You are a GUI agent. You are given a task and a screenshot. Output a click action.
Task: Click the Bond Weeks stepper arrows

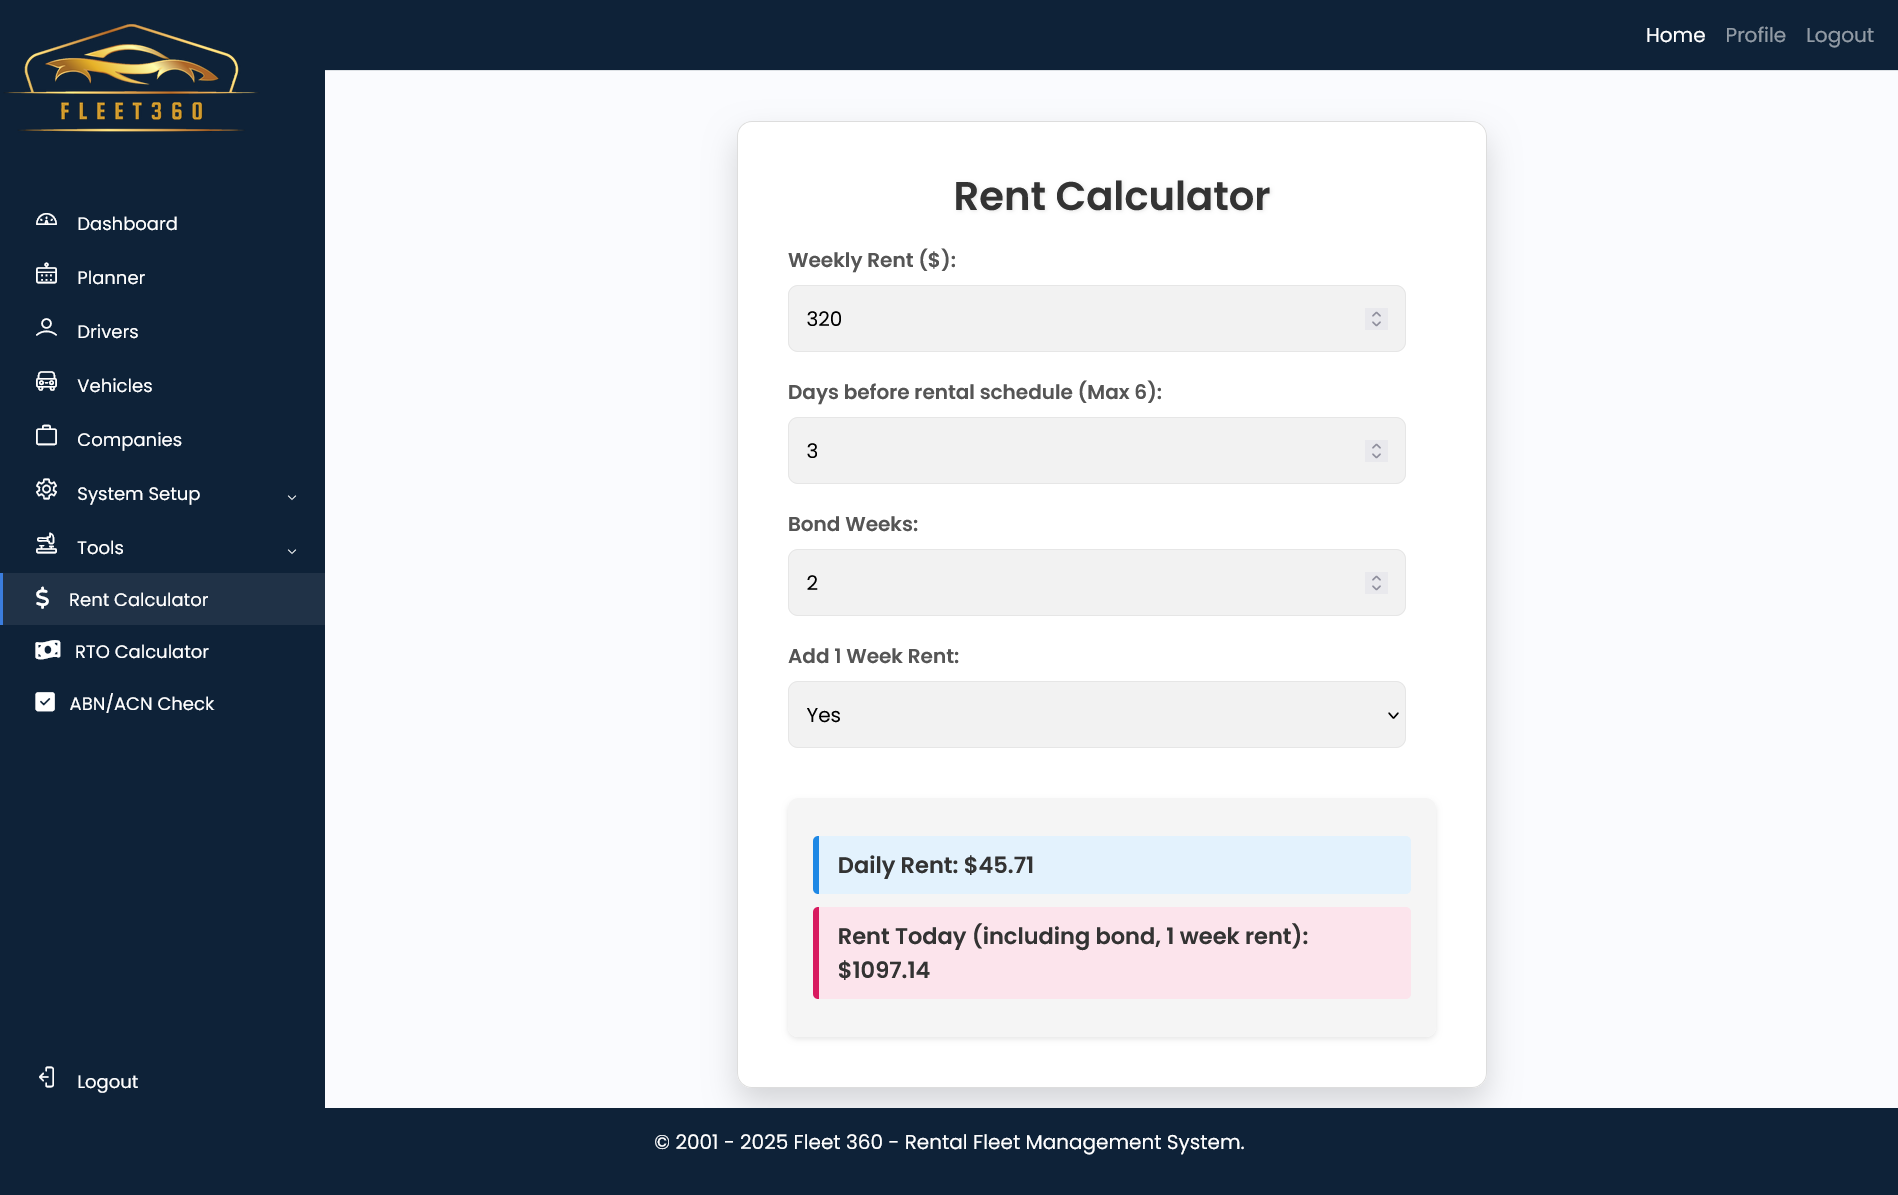pos(1376,583)
